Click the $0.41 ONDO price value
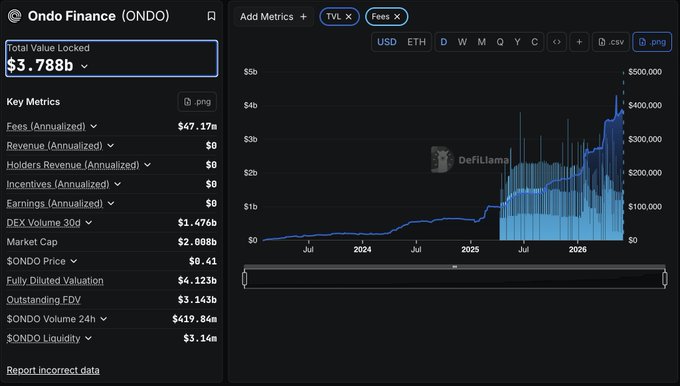The width and height of the screenshot is (680, 386). coord(203,261)
